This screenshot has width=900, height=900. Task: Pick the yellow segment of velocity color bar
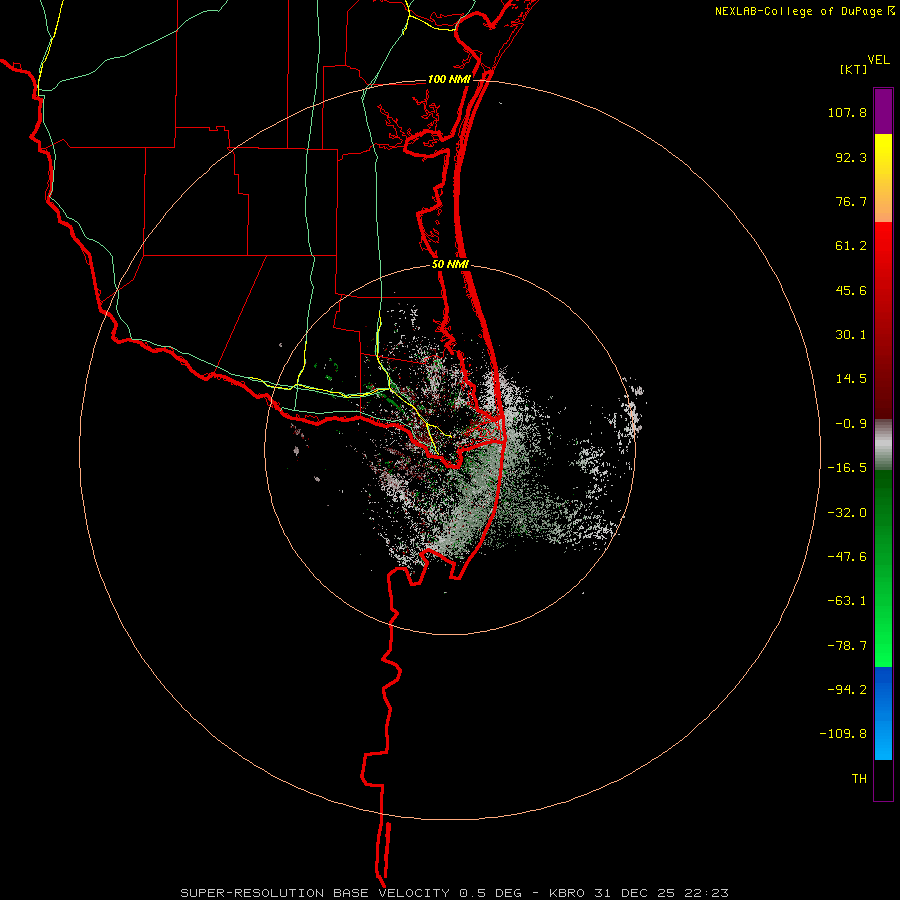click(883, 178)
